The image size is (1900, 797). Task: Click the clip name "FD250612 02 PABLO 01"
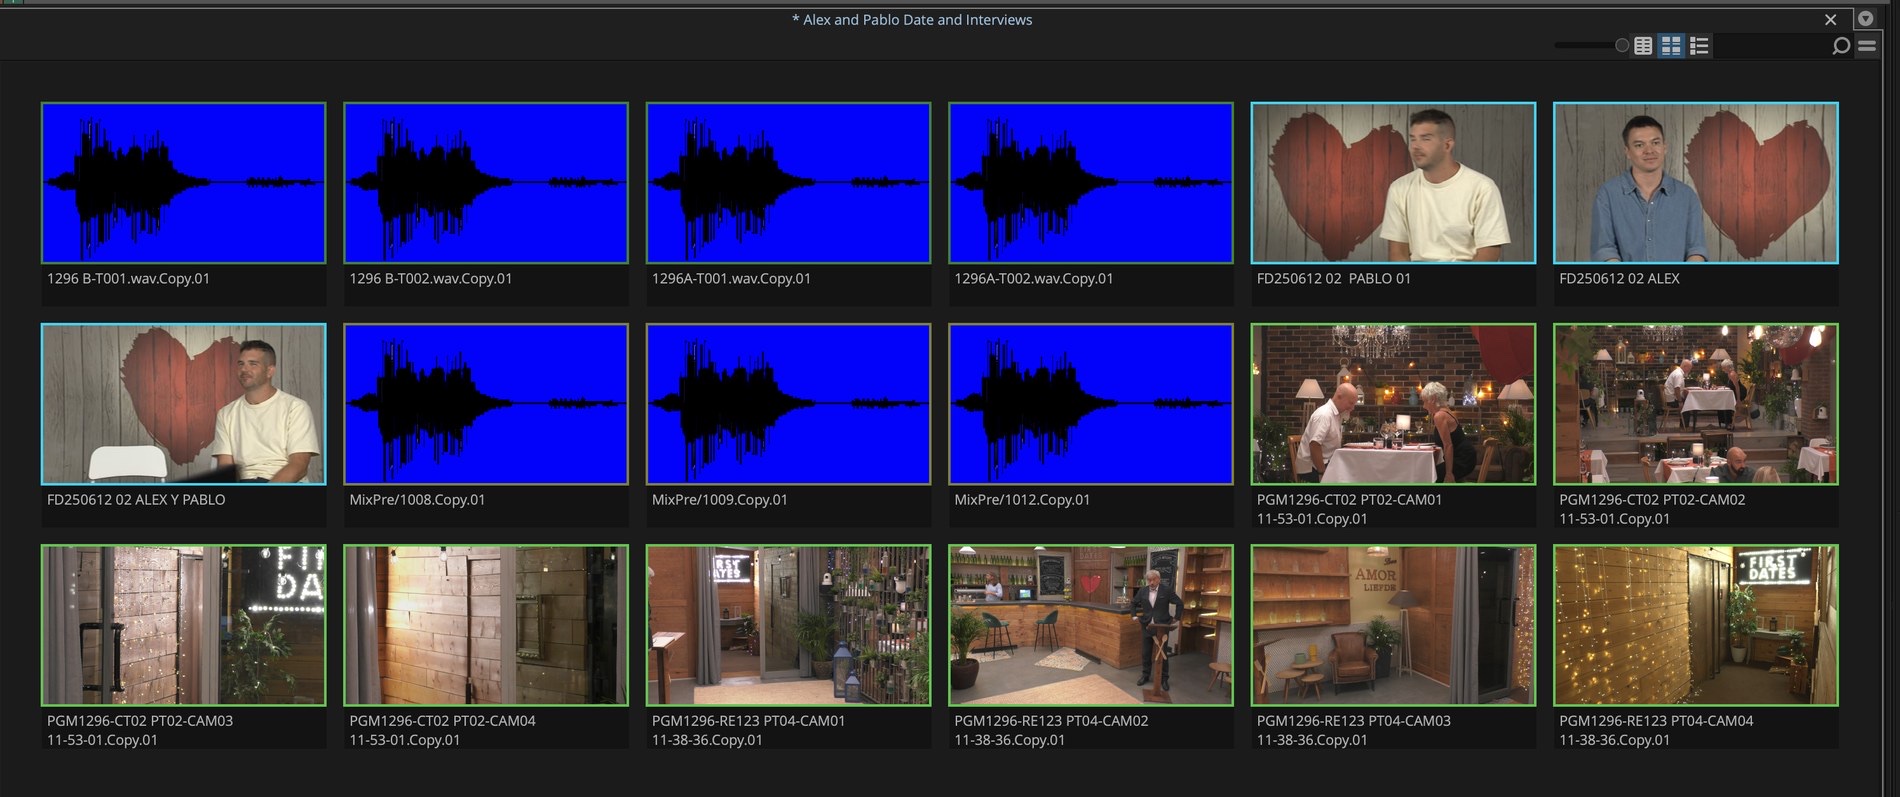pos(1334,279)
